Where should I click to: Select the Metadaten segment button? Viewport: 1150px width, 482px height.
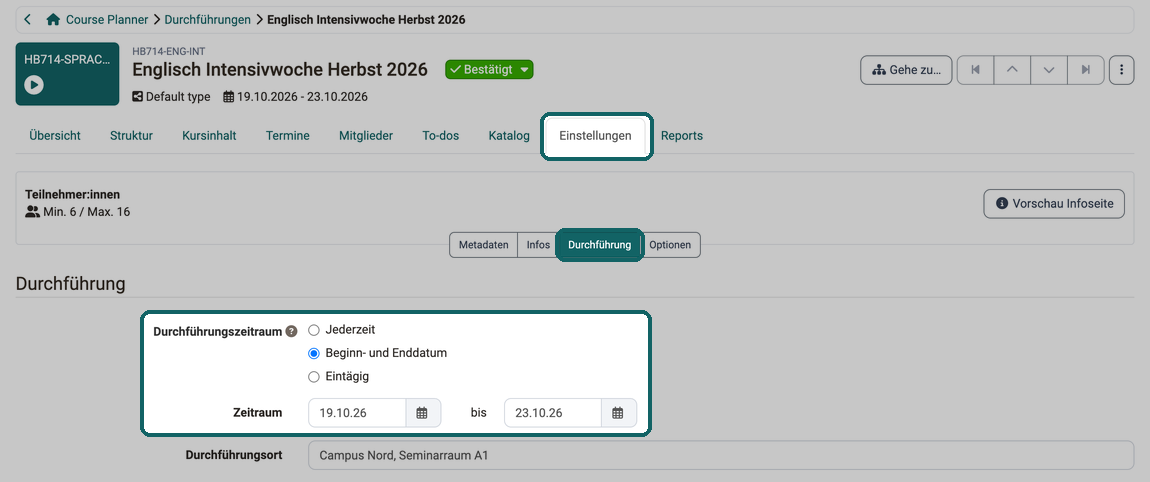point(483,245)
